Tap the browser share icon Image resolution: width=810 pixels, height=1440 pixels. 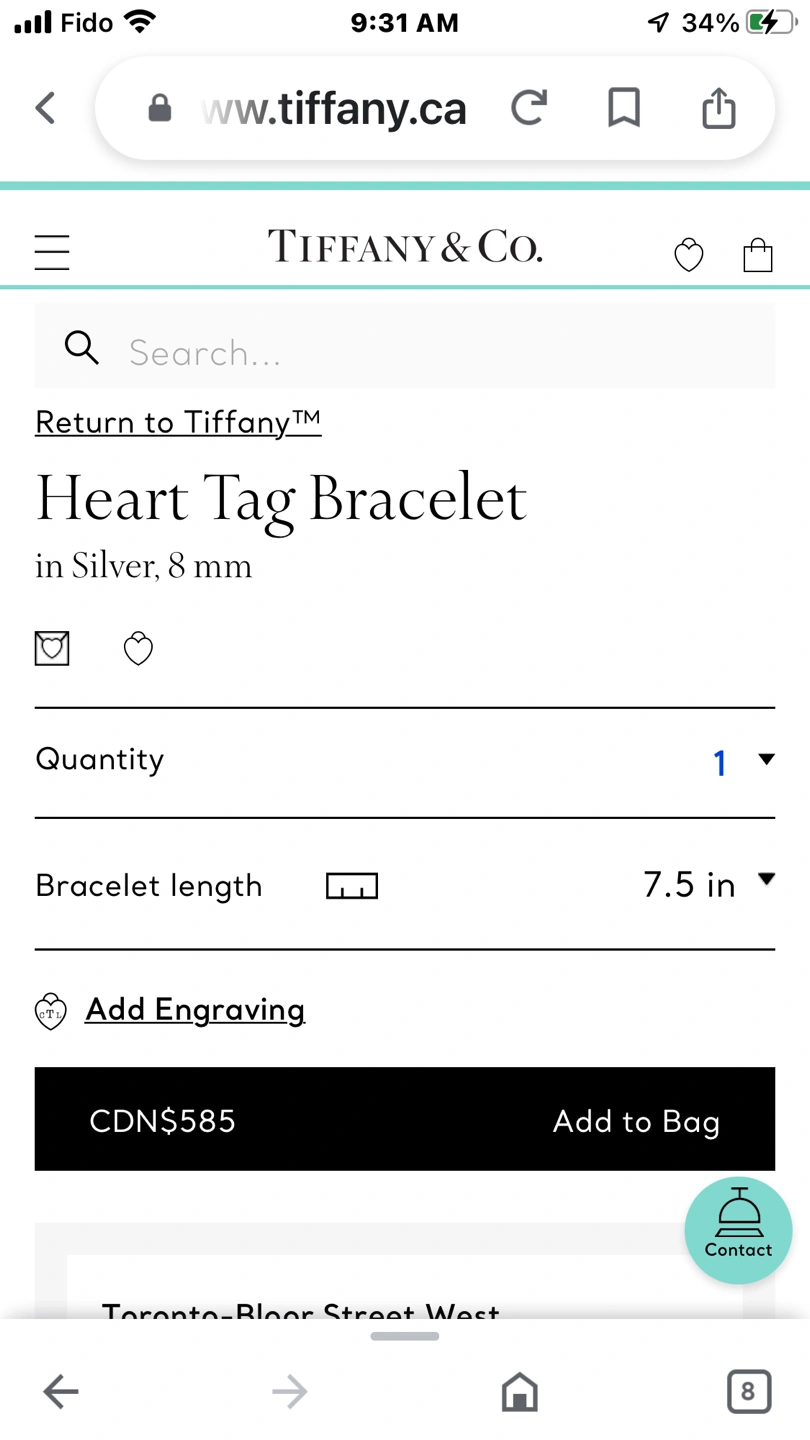pos(718,107)
